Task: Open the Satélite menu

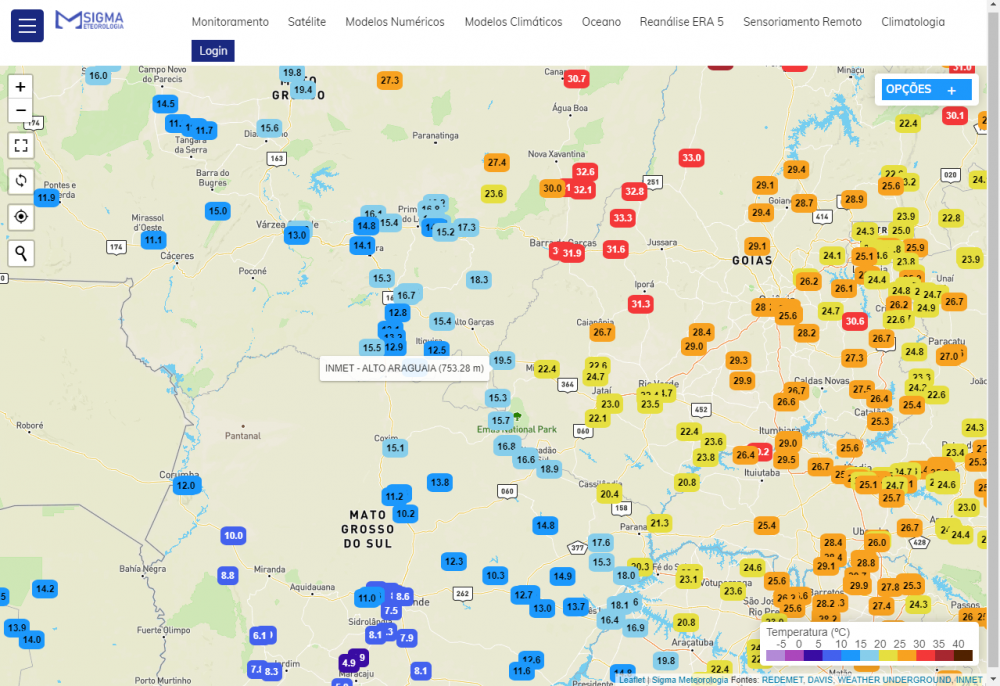Action: tap(306, 22)
